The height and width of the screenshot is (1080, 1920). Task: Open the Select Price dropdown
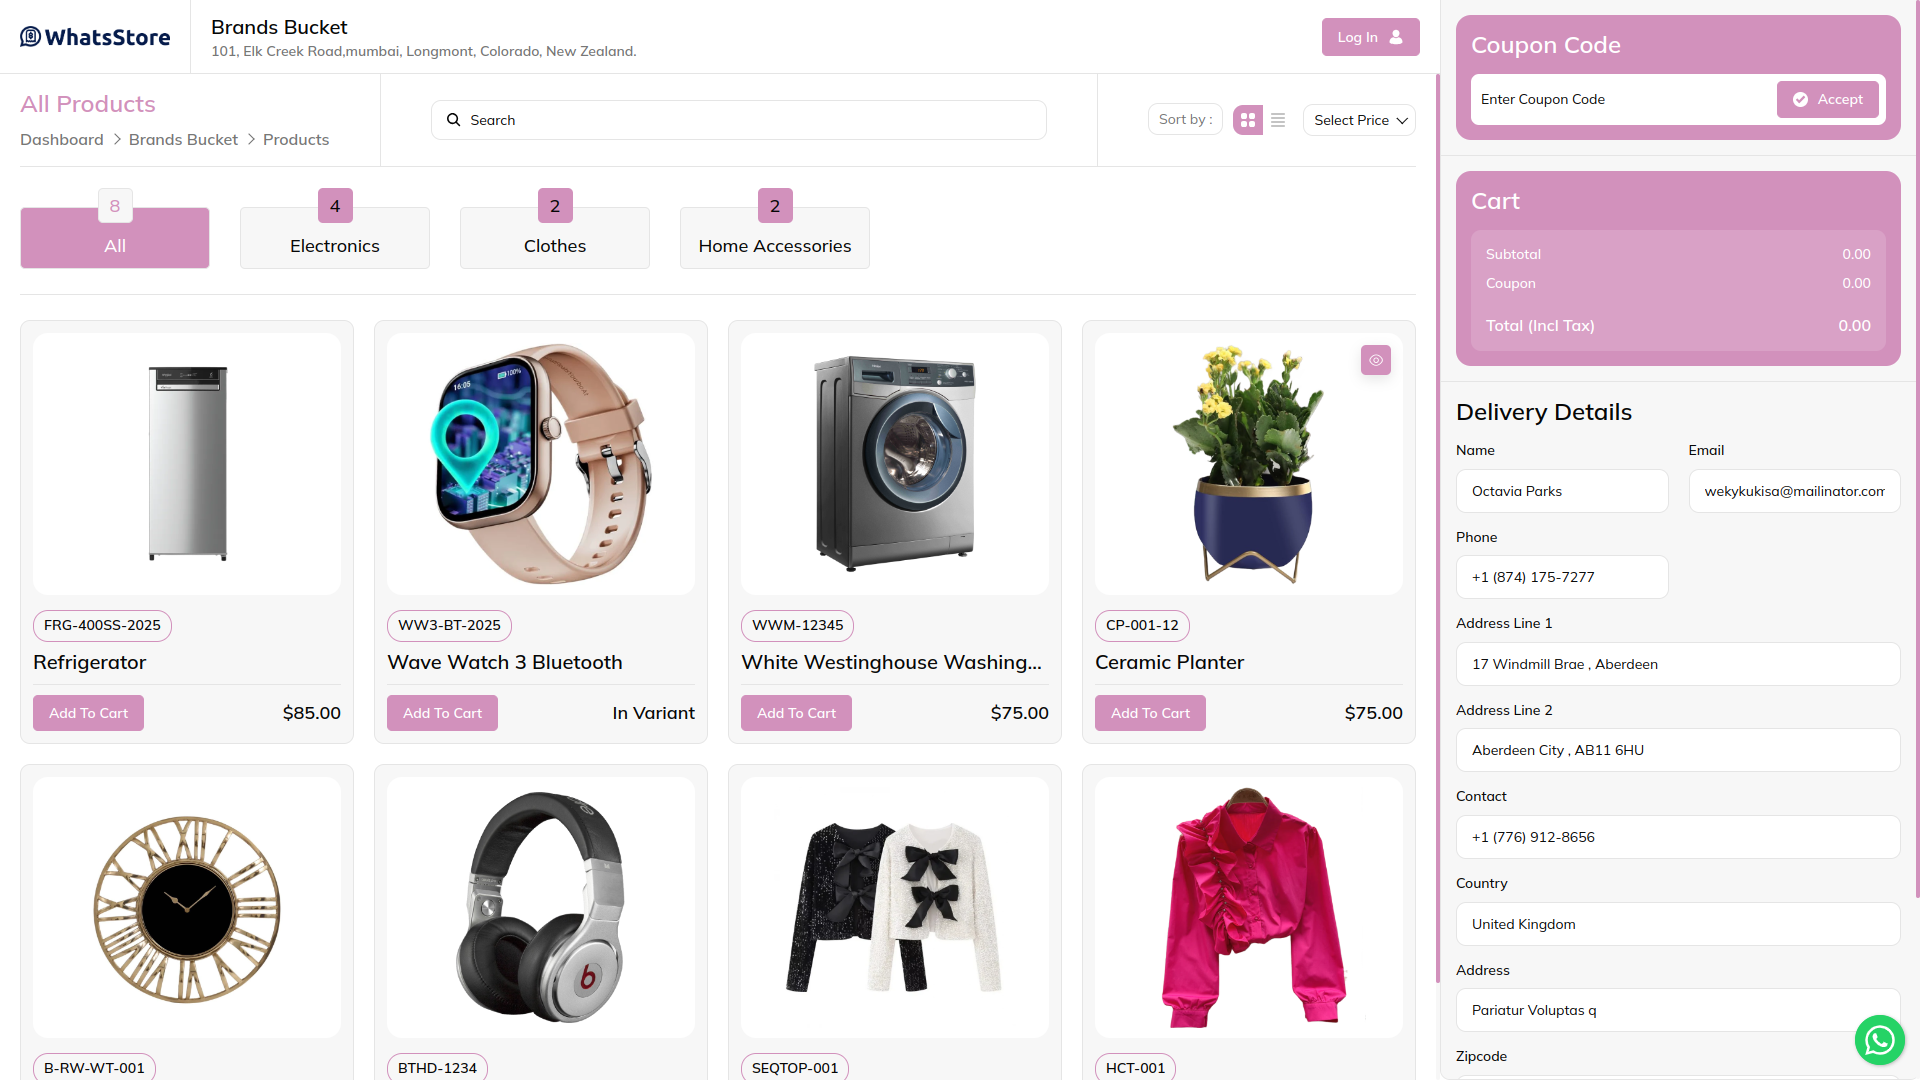coord(1359,120)
